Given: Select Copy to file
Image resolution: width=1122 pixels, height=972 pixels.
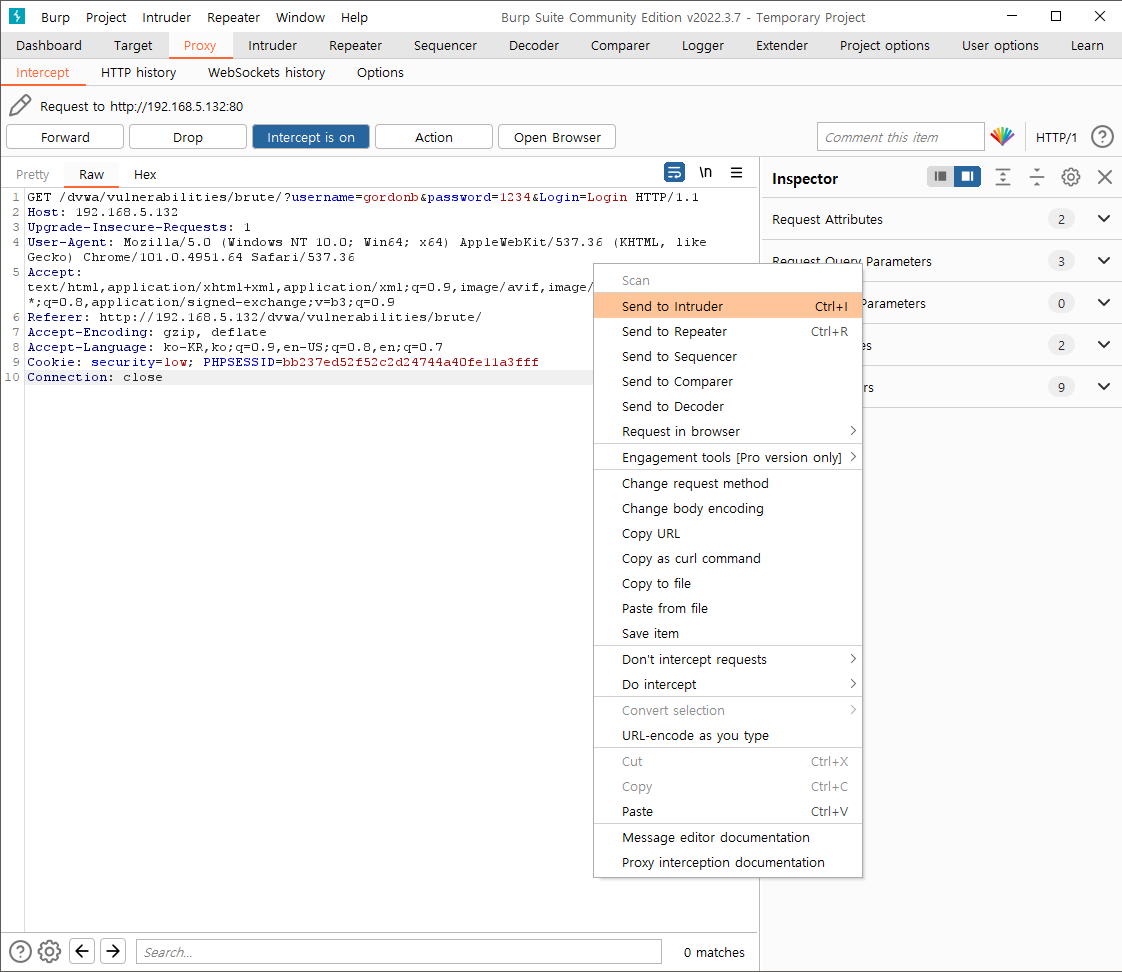Looking at the screenshot, I should pos(728,583).
